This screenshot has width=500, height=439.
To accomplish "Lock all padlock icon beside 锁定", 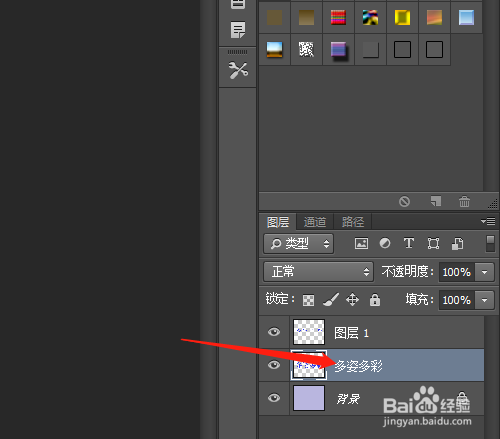I will click(375, 300).
